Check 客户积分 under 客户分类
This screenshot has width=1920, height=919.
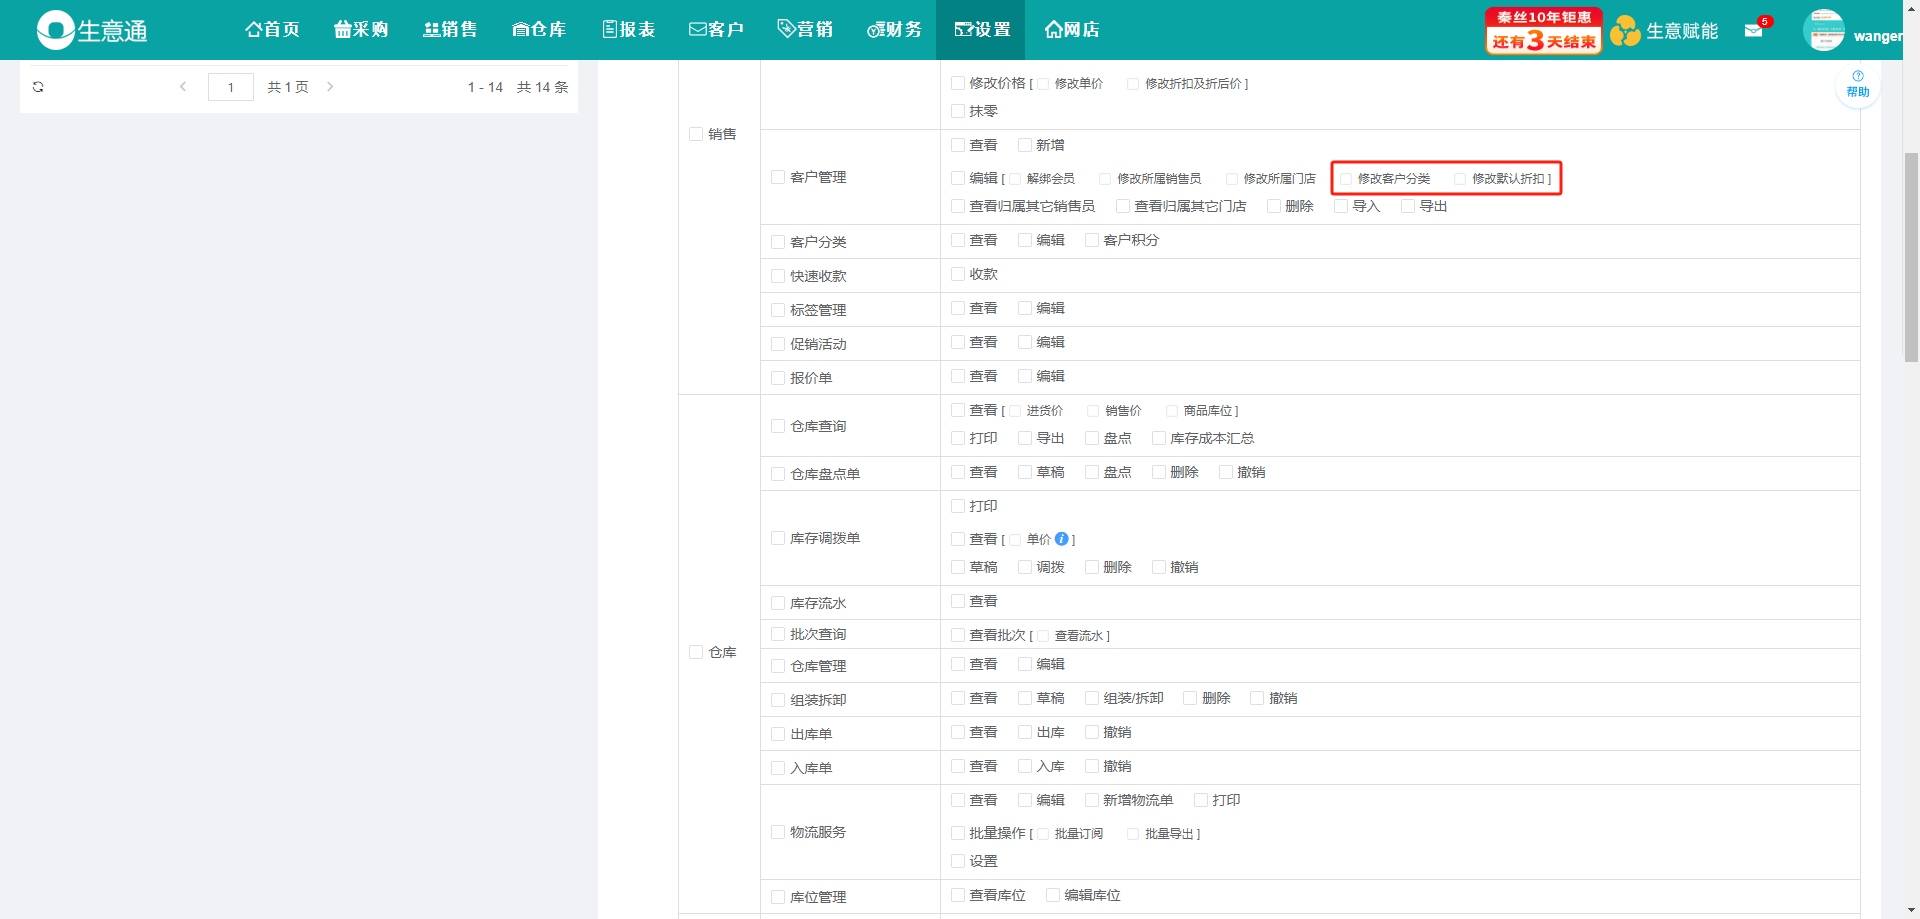(x=1092, y=240)
